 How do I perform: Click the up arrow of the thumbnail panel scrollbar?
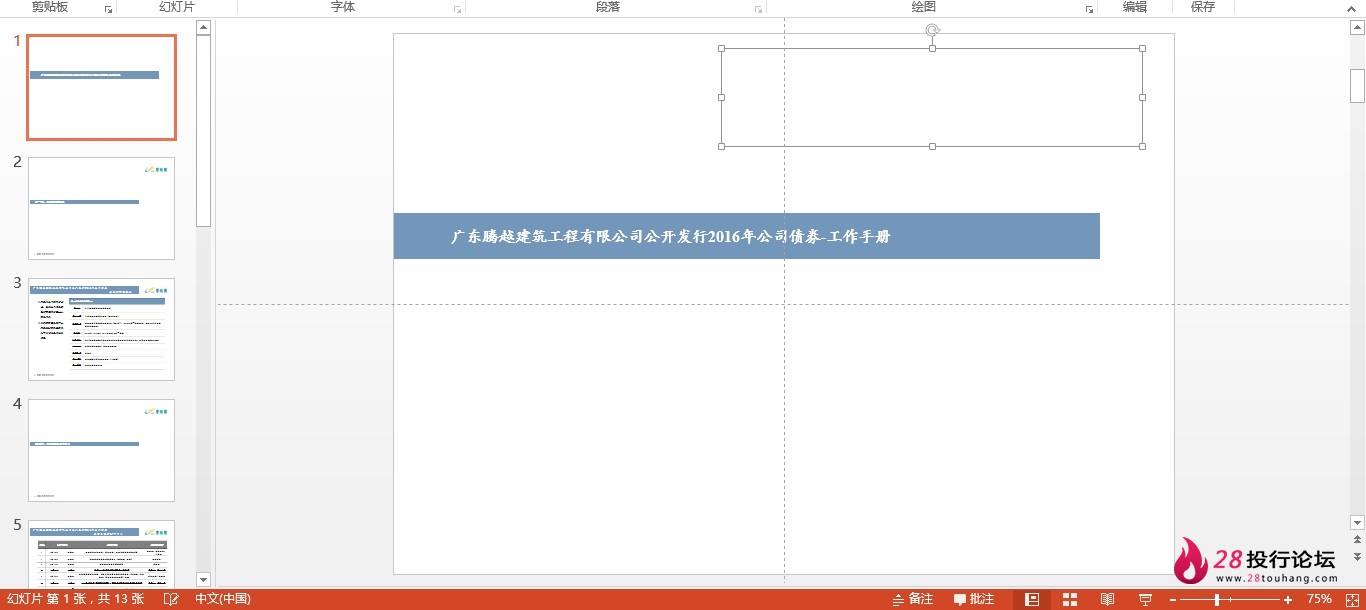pyautogui.click(x=204, y=27)
